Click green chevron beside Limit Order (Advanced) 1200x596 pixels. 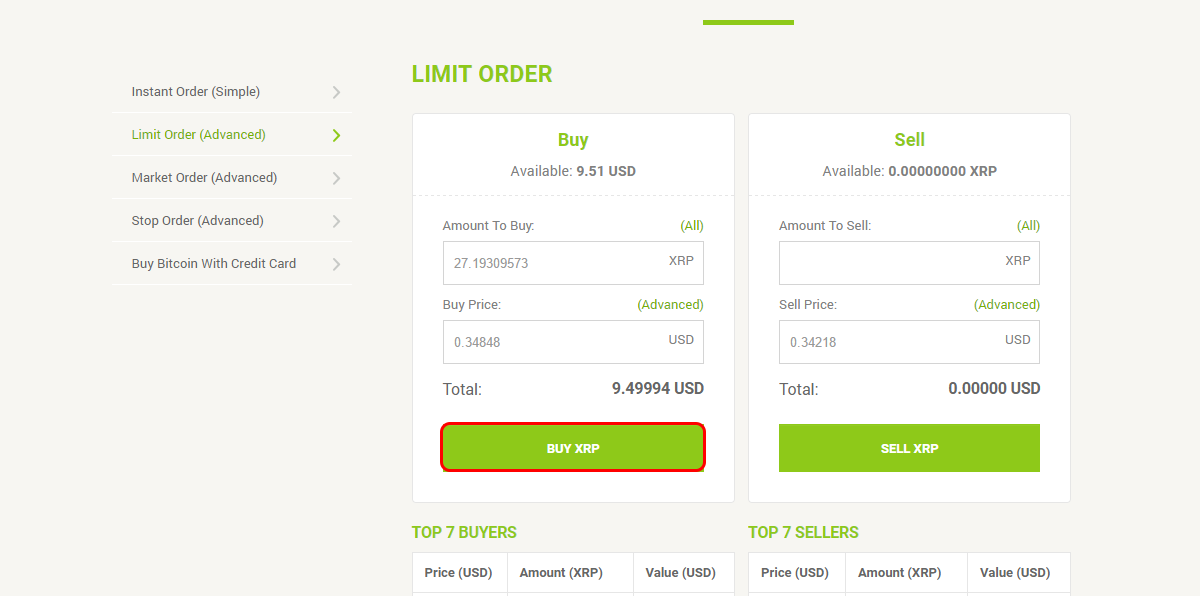pyautogui.click(x=337, y=135)
